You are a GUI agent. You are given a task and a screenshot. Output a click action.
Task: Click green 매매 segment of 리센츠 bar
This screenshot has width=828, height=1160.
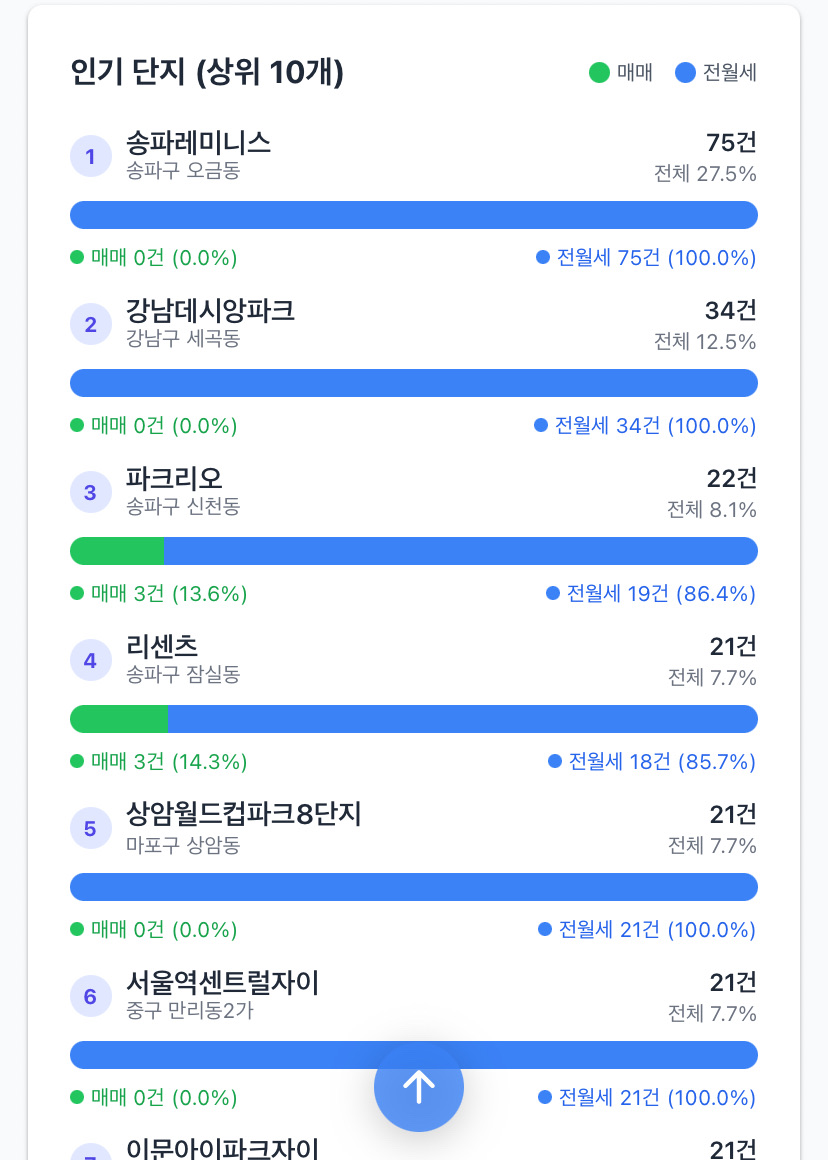(119, 719)
